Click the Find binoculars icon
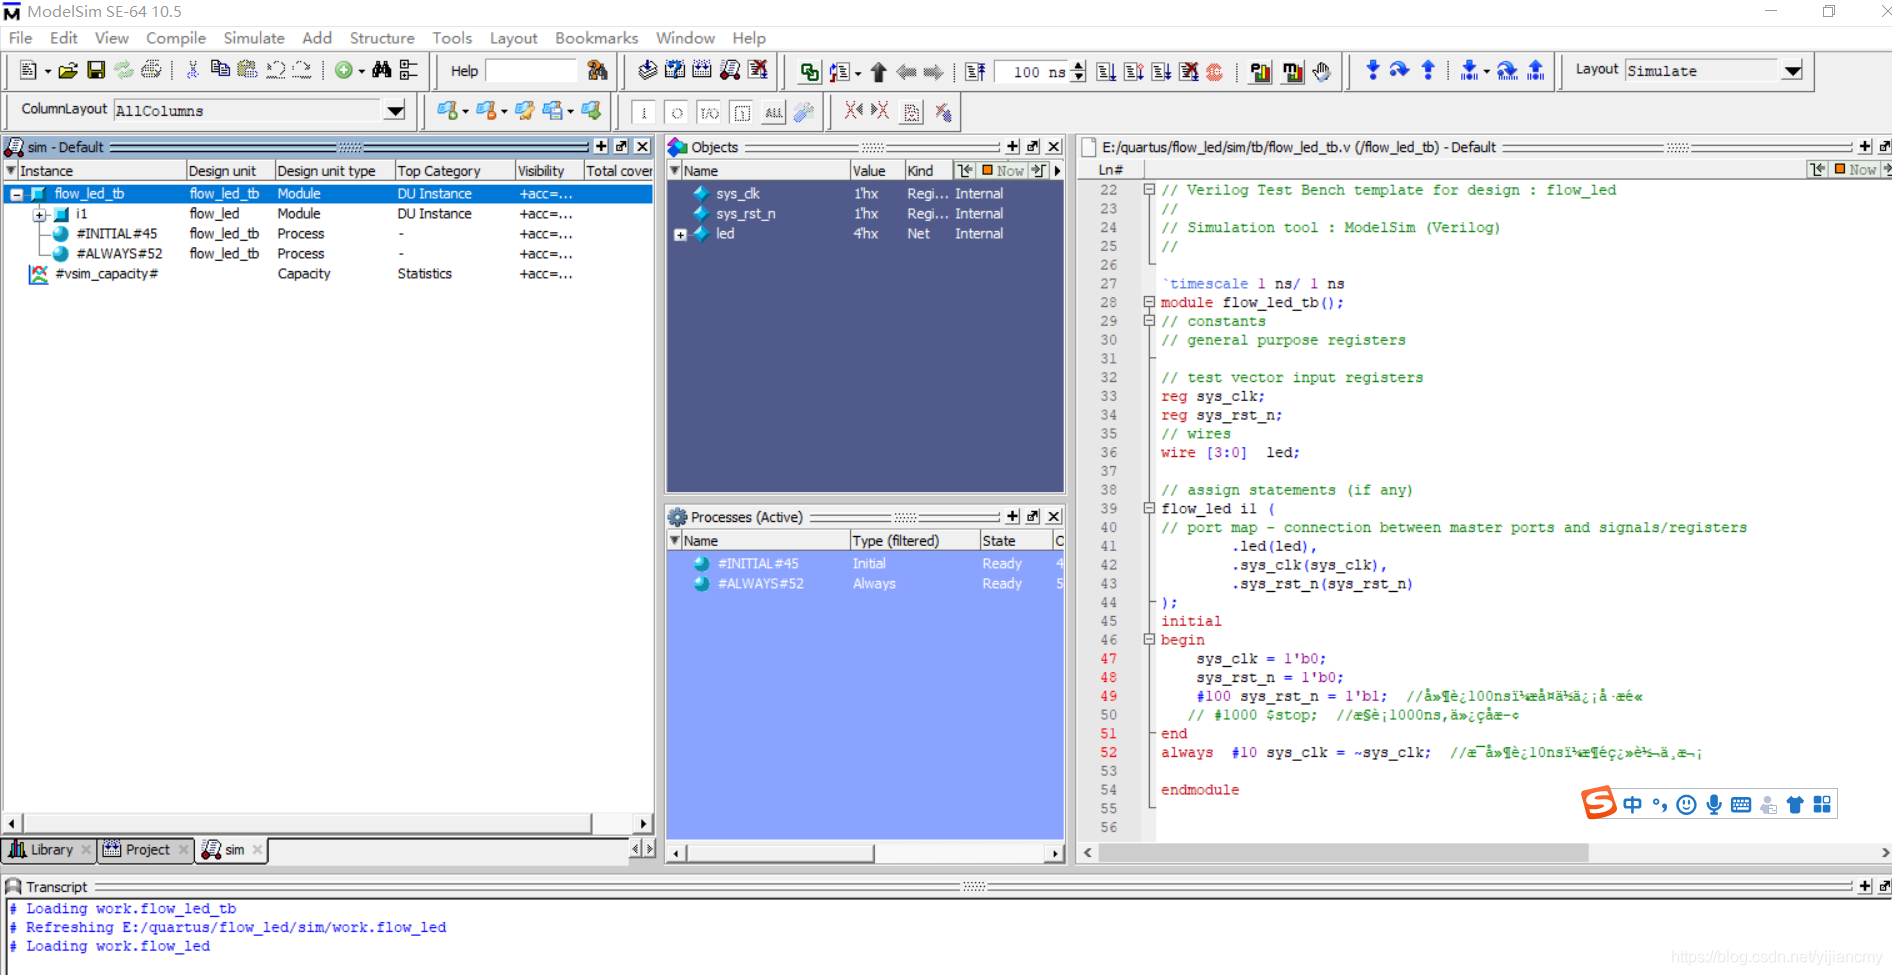The image size is (1892, 975). click(x=381, y=70)
